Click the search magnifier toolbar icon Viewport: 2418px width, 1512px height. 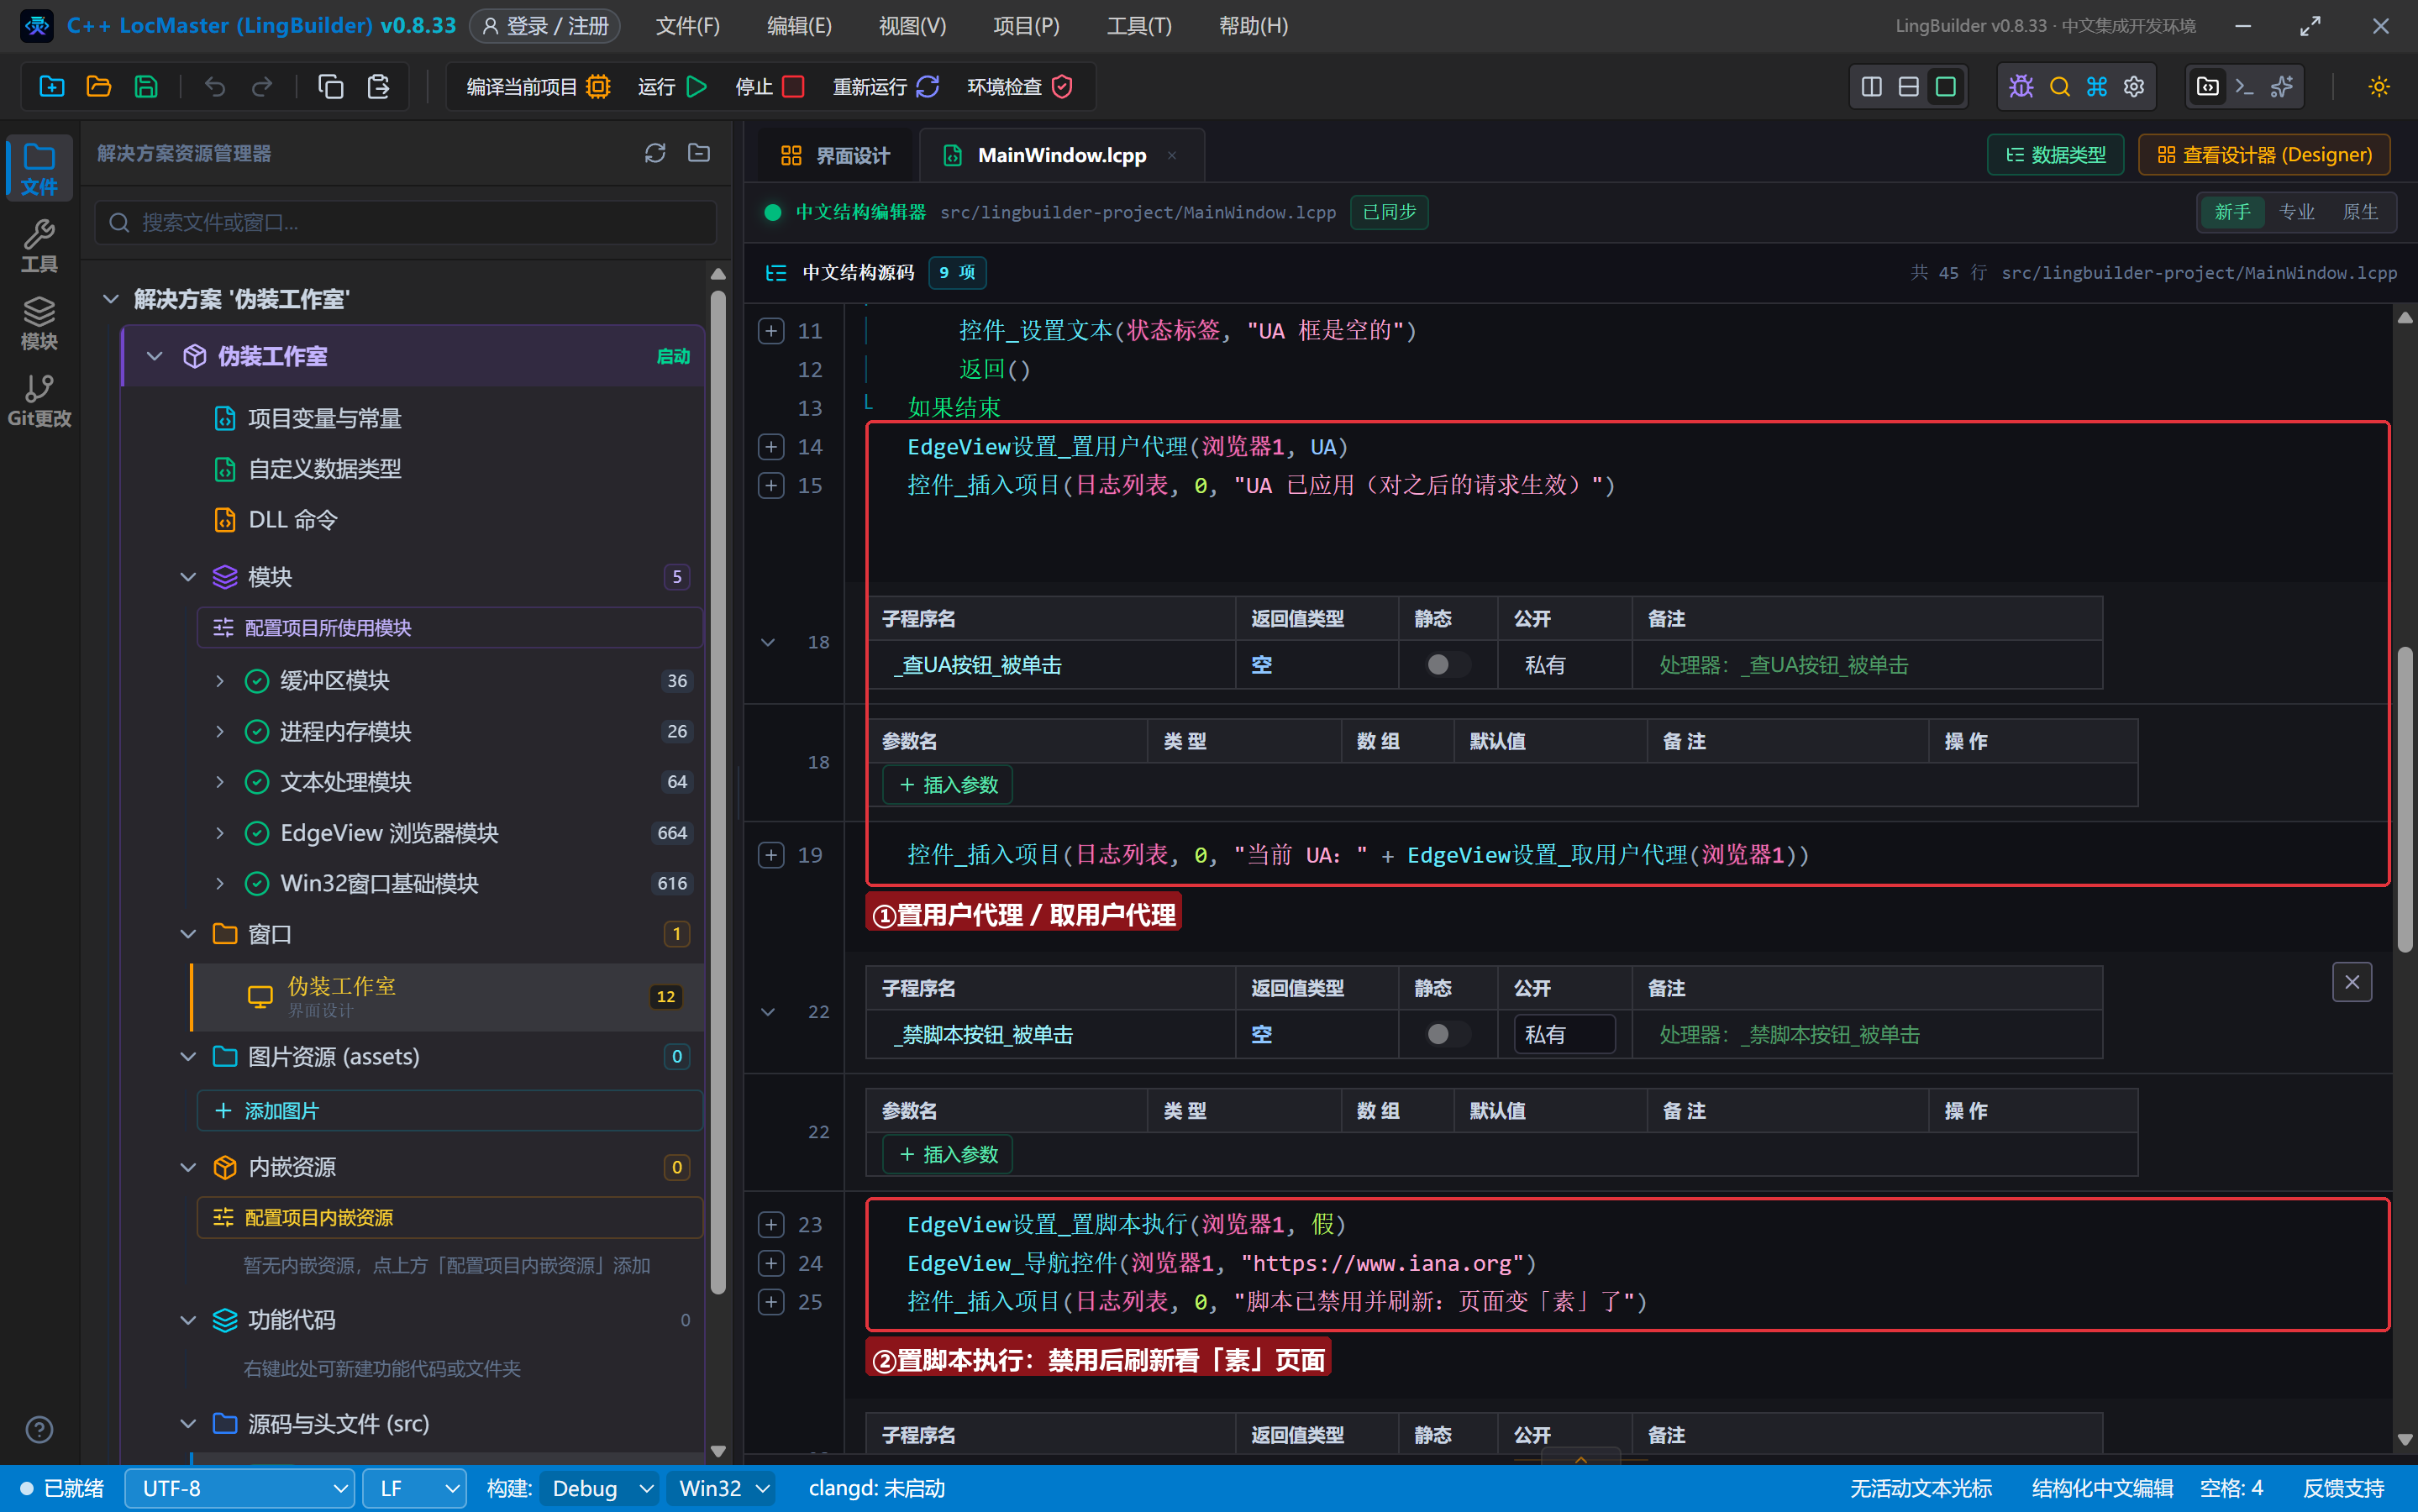pyautogui.click(x=2059, y=87)
